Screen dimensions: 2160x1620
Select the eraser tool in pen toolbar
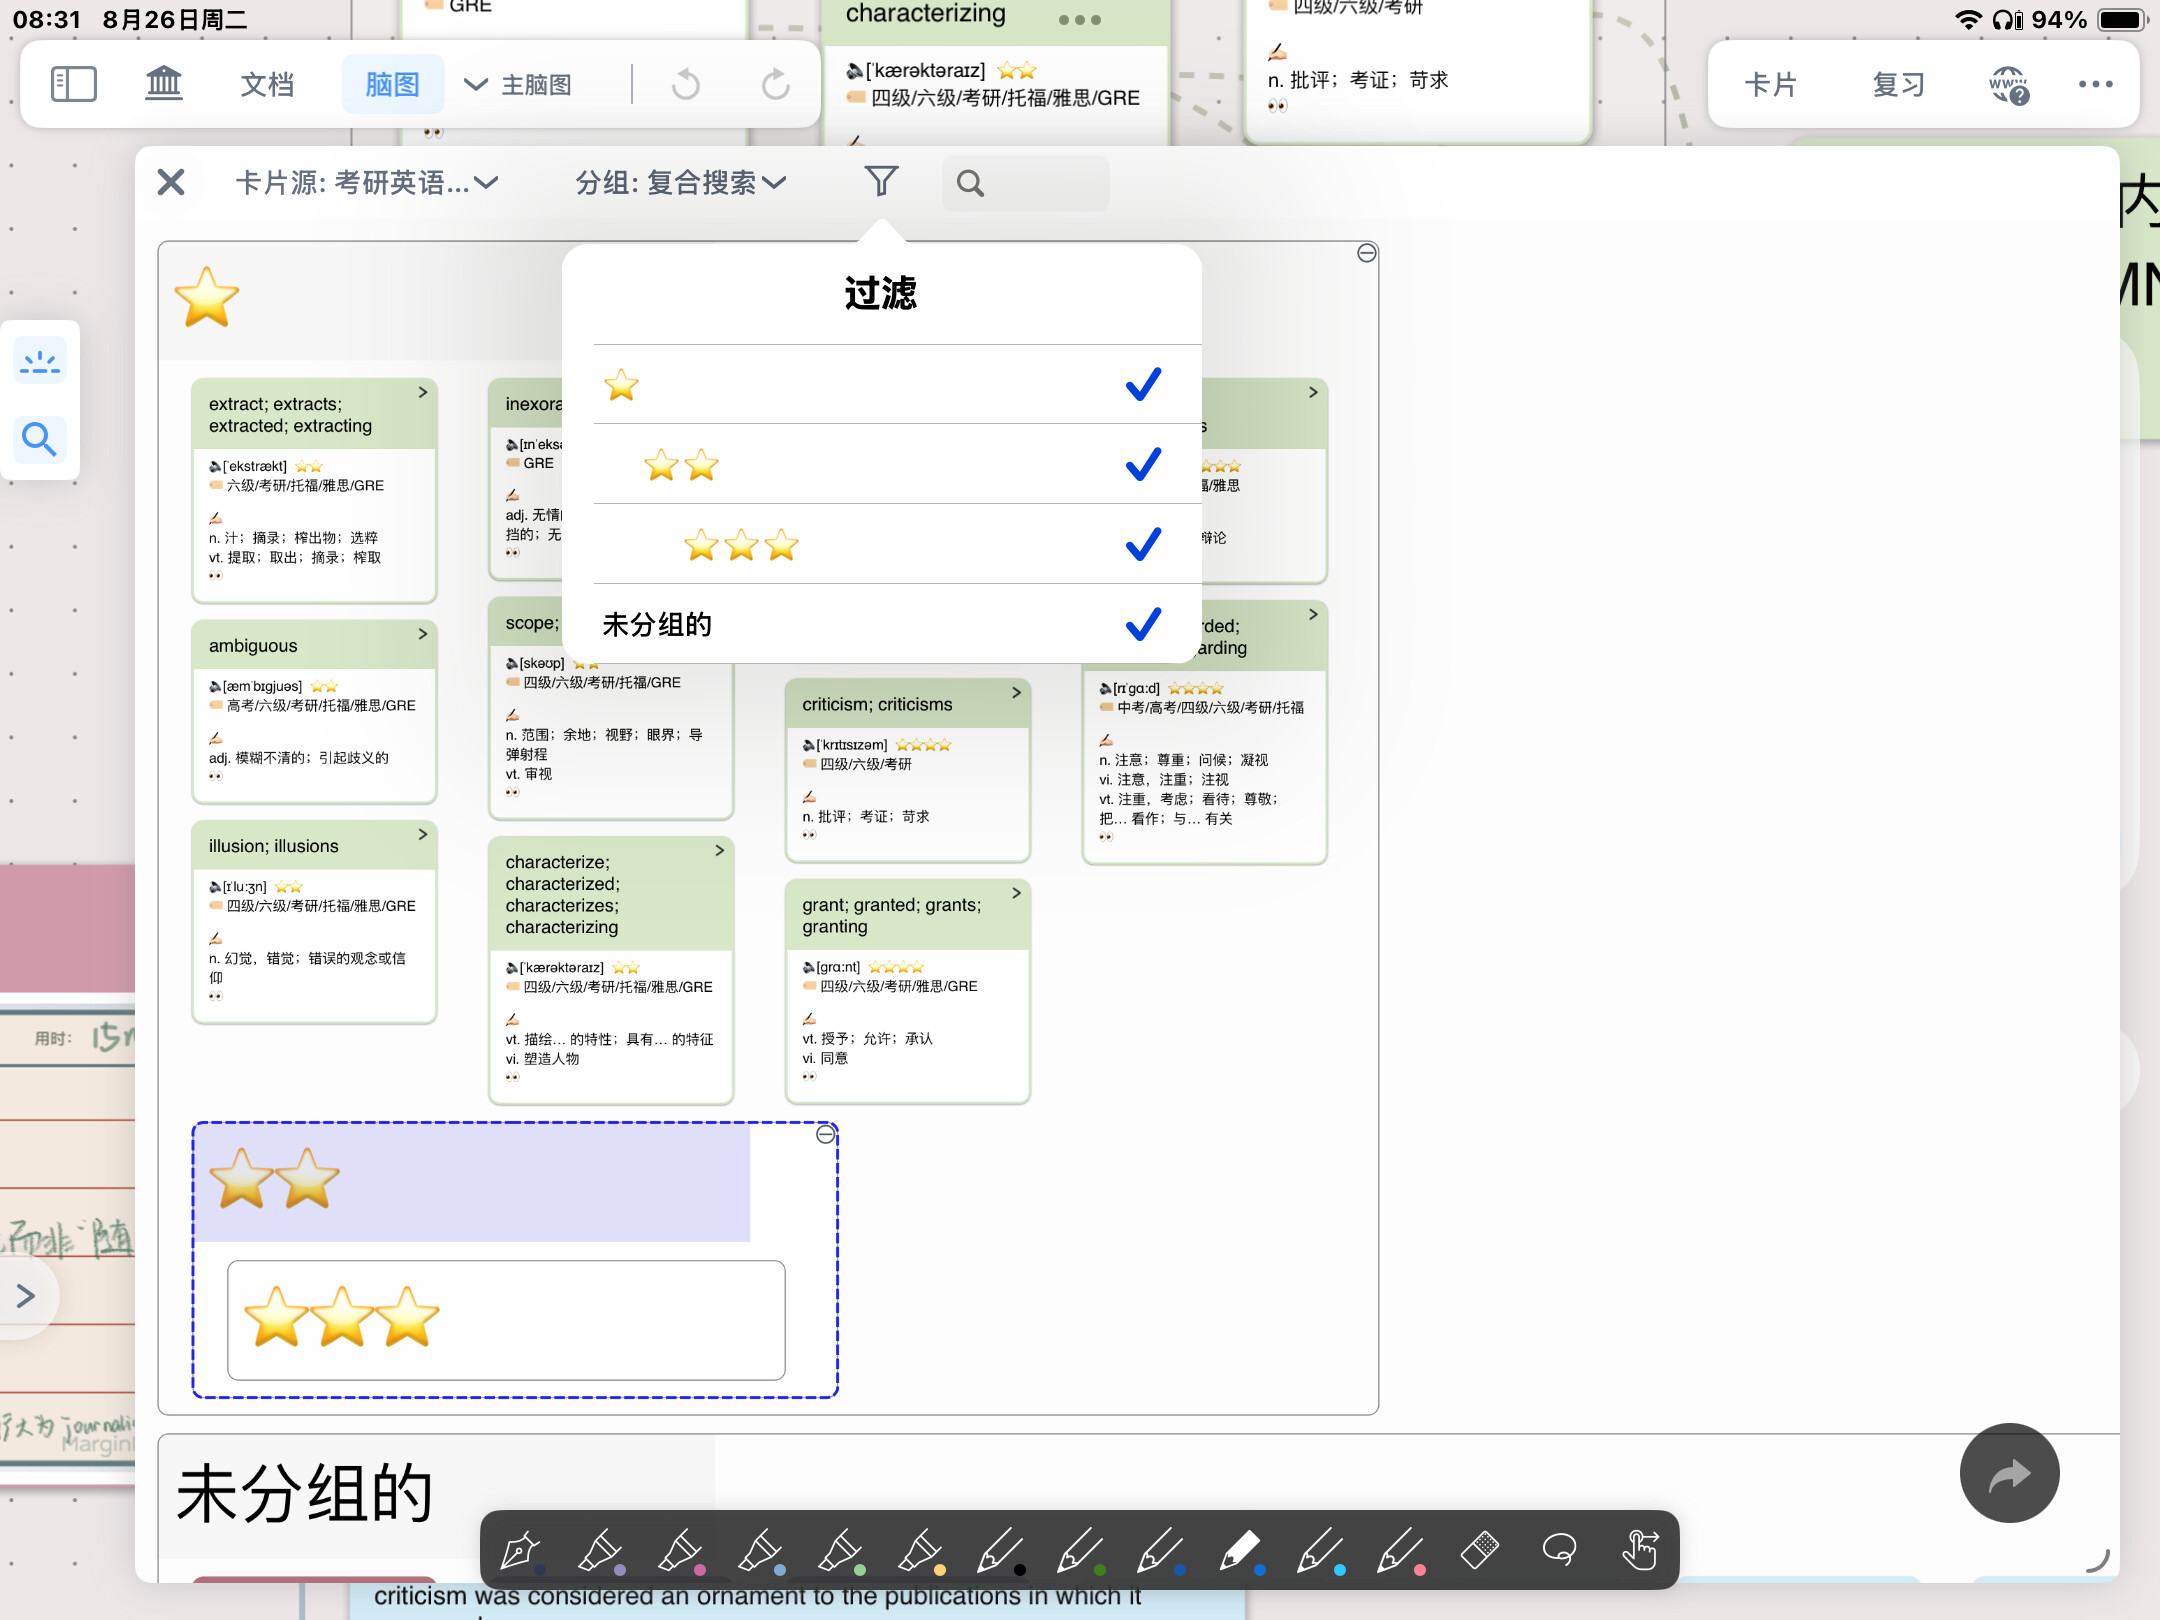coord(1480,1550)
